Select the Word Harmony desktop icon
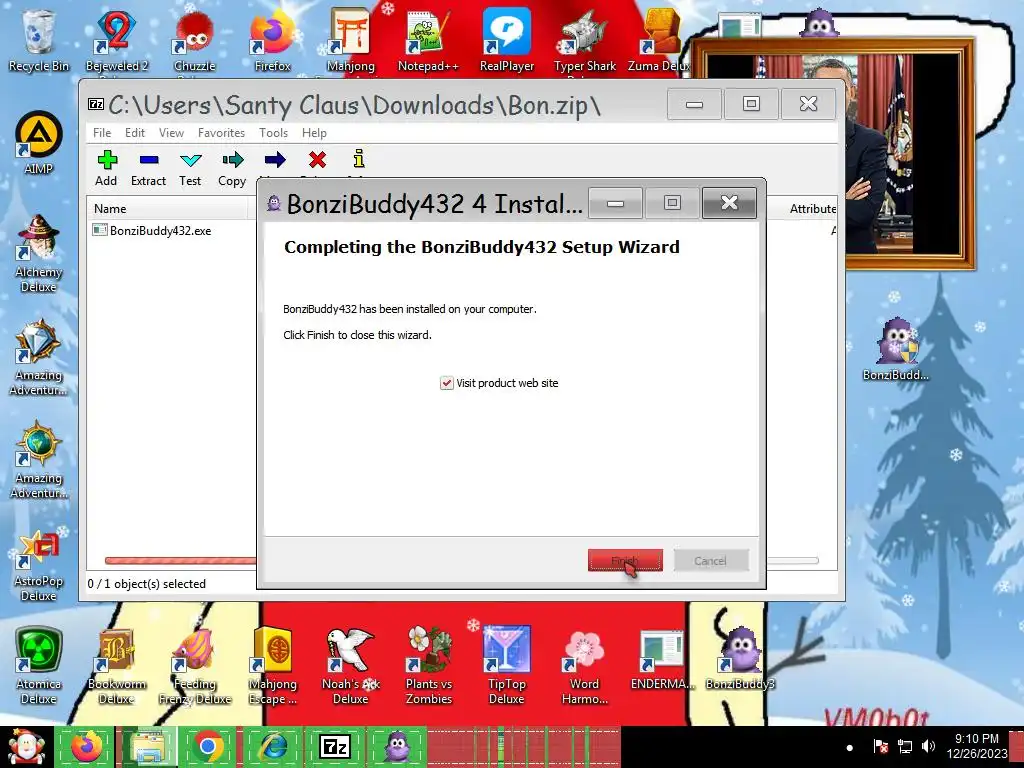1024x768 pixels. 584,666
